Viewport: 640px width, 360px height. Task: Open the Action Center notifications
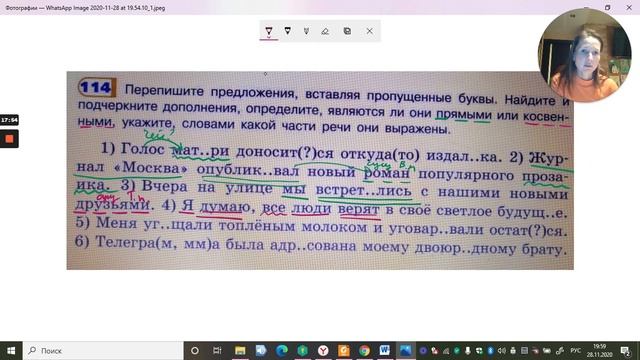click(x=625, y=351)
